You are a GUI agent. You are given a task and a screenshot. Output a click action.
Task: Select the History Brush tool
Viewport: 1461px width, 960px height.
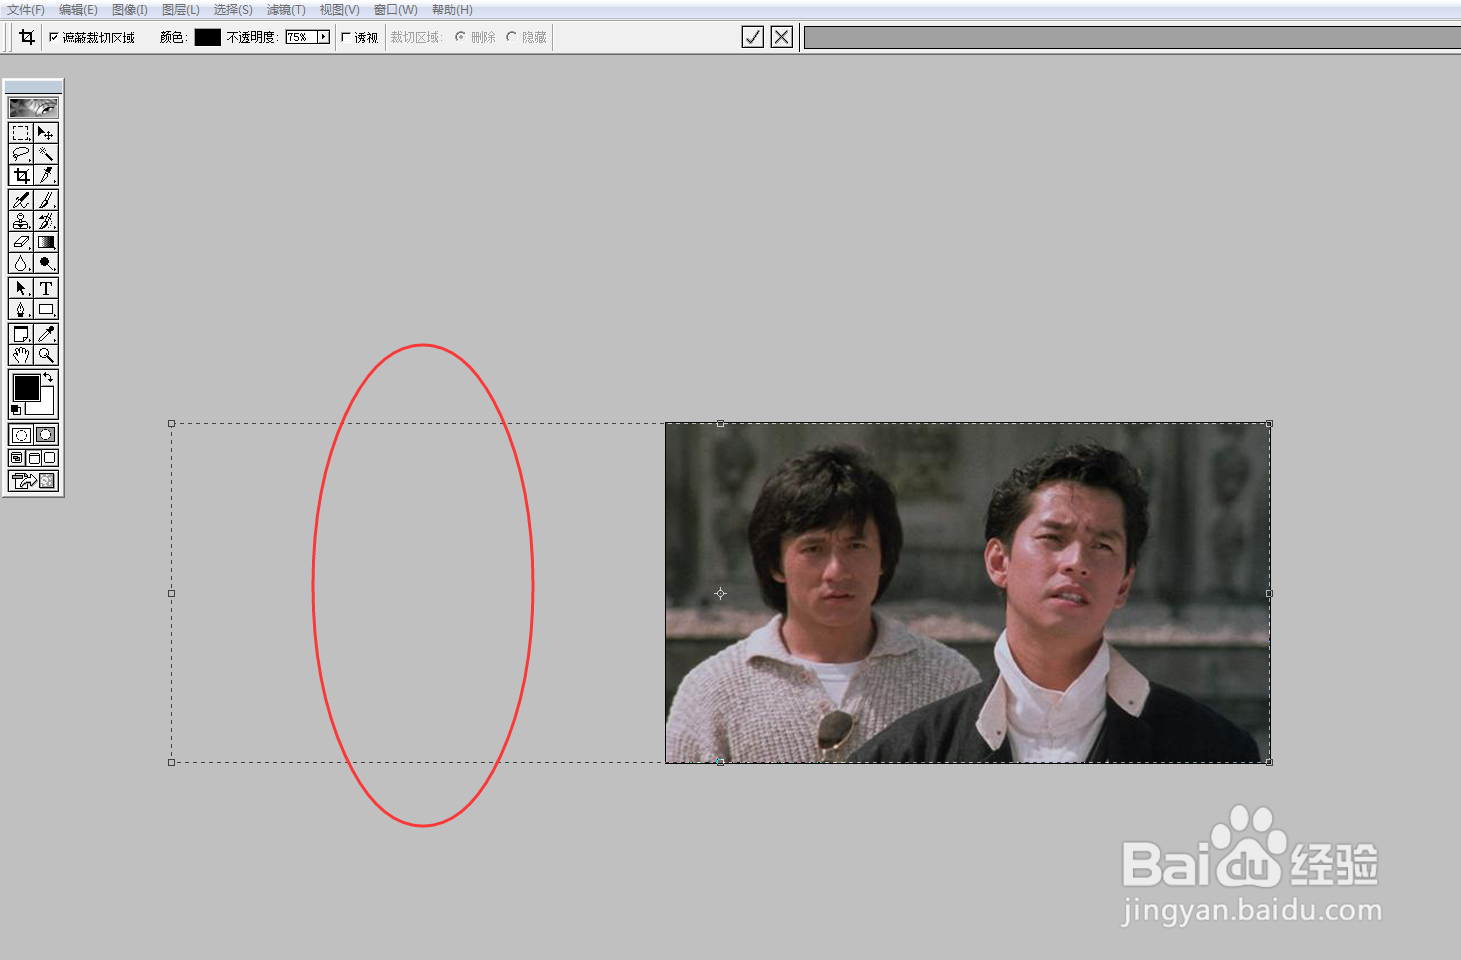tap(46, 221)
